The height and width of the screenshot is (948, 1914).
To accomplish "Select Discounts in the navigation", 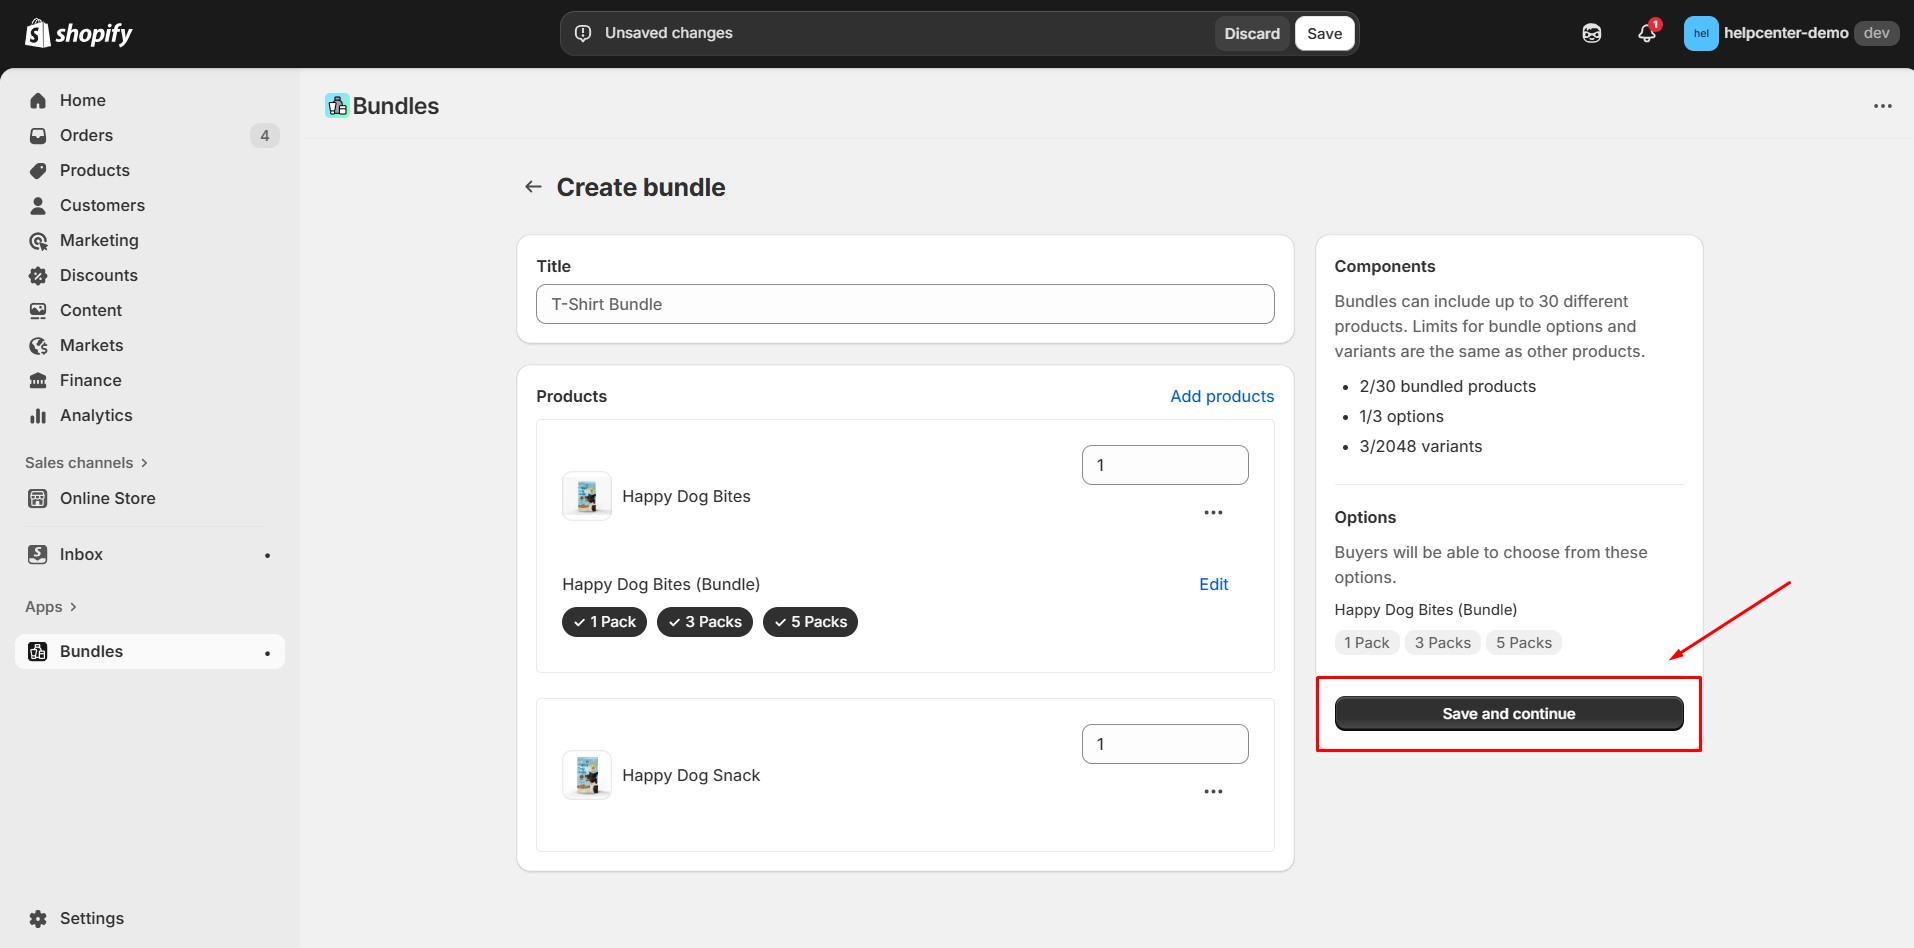I will (98, 275).
